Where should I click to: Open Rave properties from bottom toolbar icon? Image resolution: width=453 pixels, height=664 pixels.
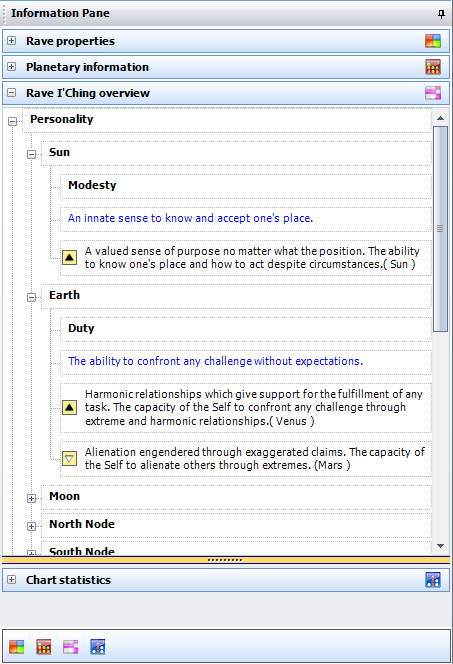click(17, 647)
